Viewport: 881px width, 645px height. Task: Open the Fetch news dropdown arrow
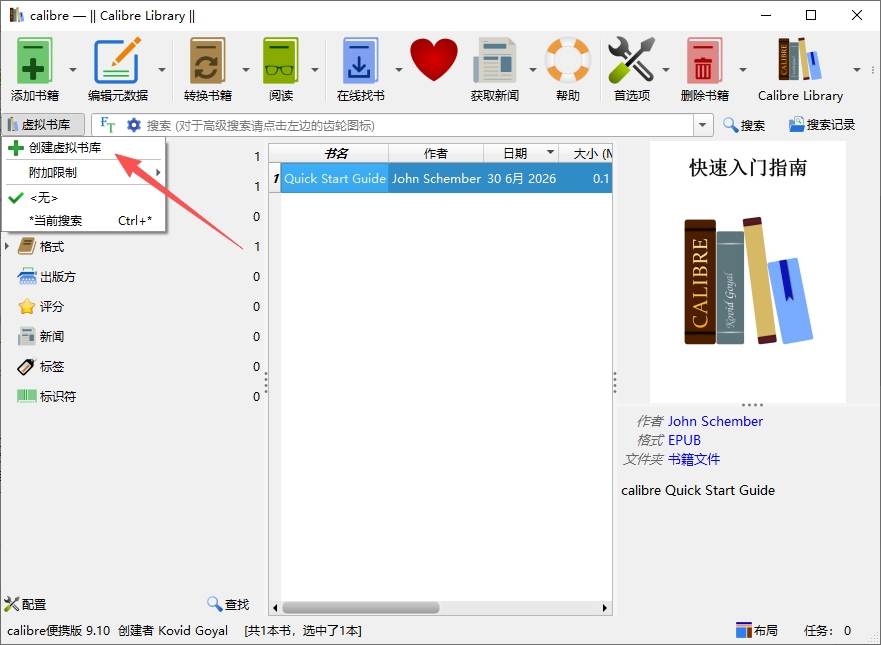click(532, 70)
